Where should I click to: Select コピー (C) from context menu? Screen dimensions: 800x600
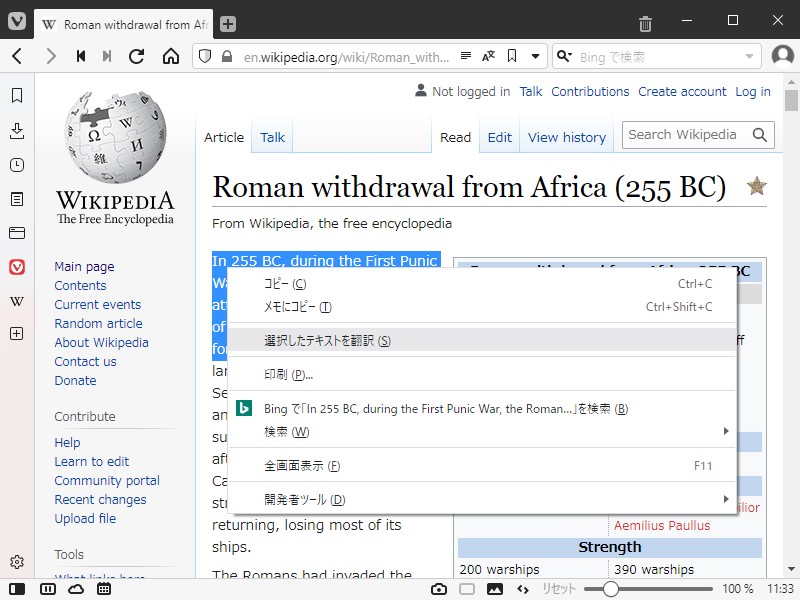pyautogui.click(x=481, y=284)
